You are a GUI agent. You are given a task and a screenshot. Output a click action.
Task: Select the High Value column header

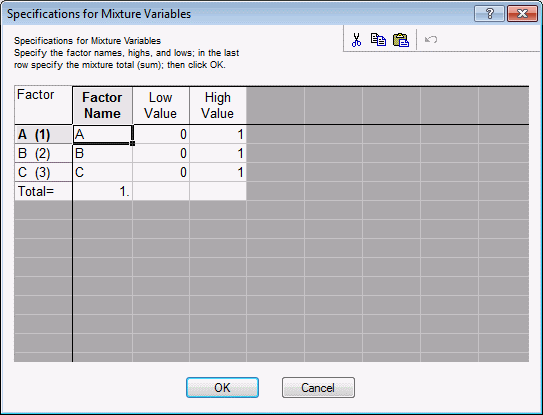click(x=218, y=105)
